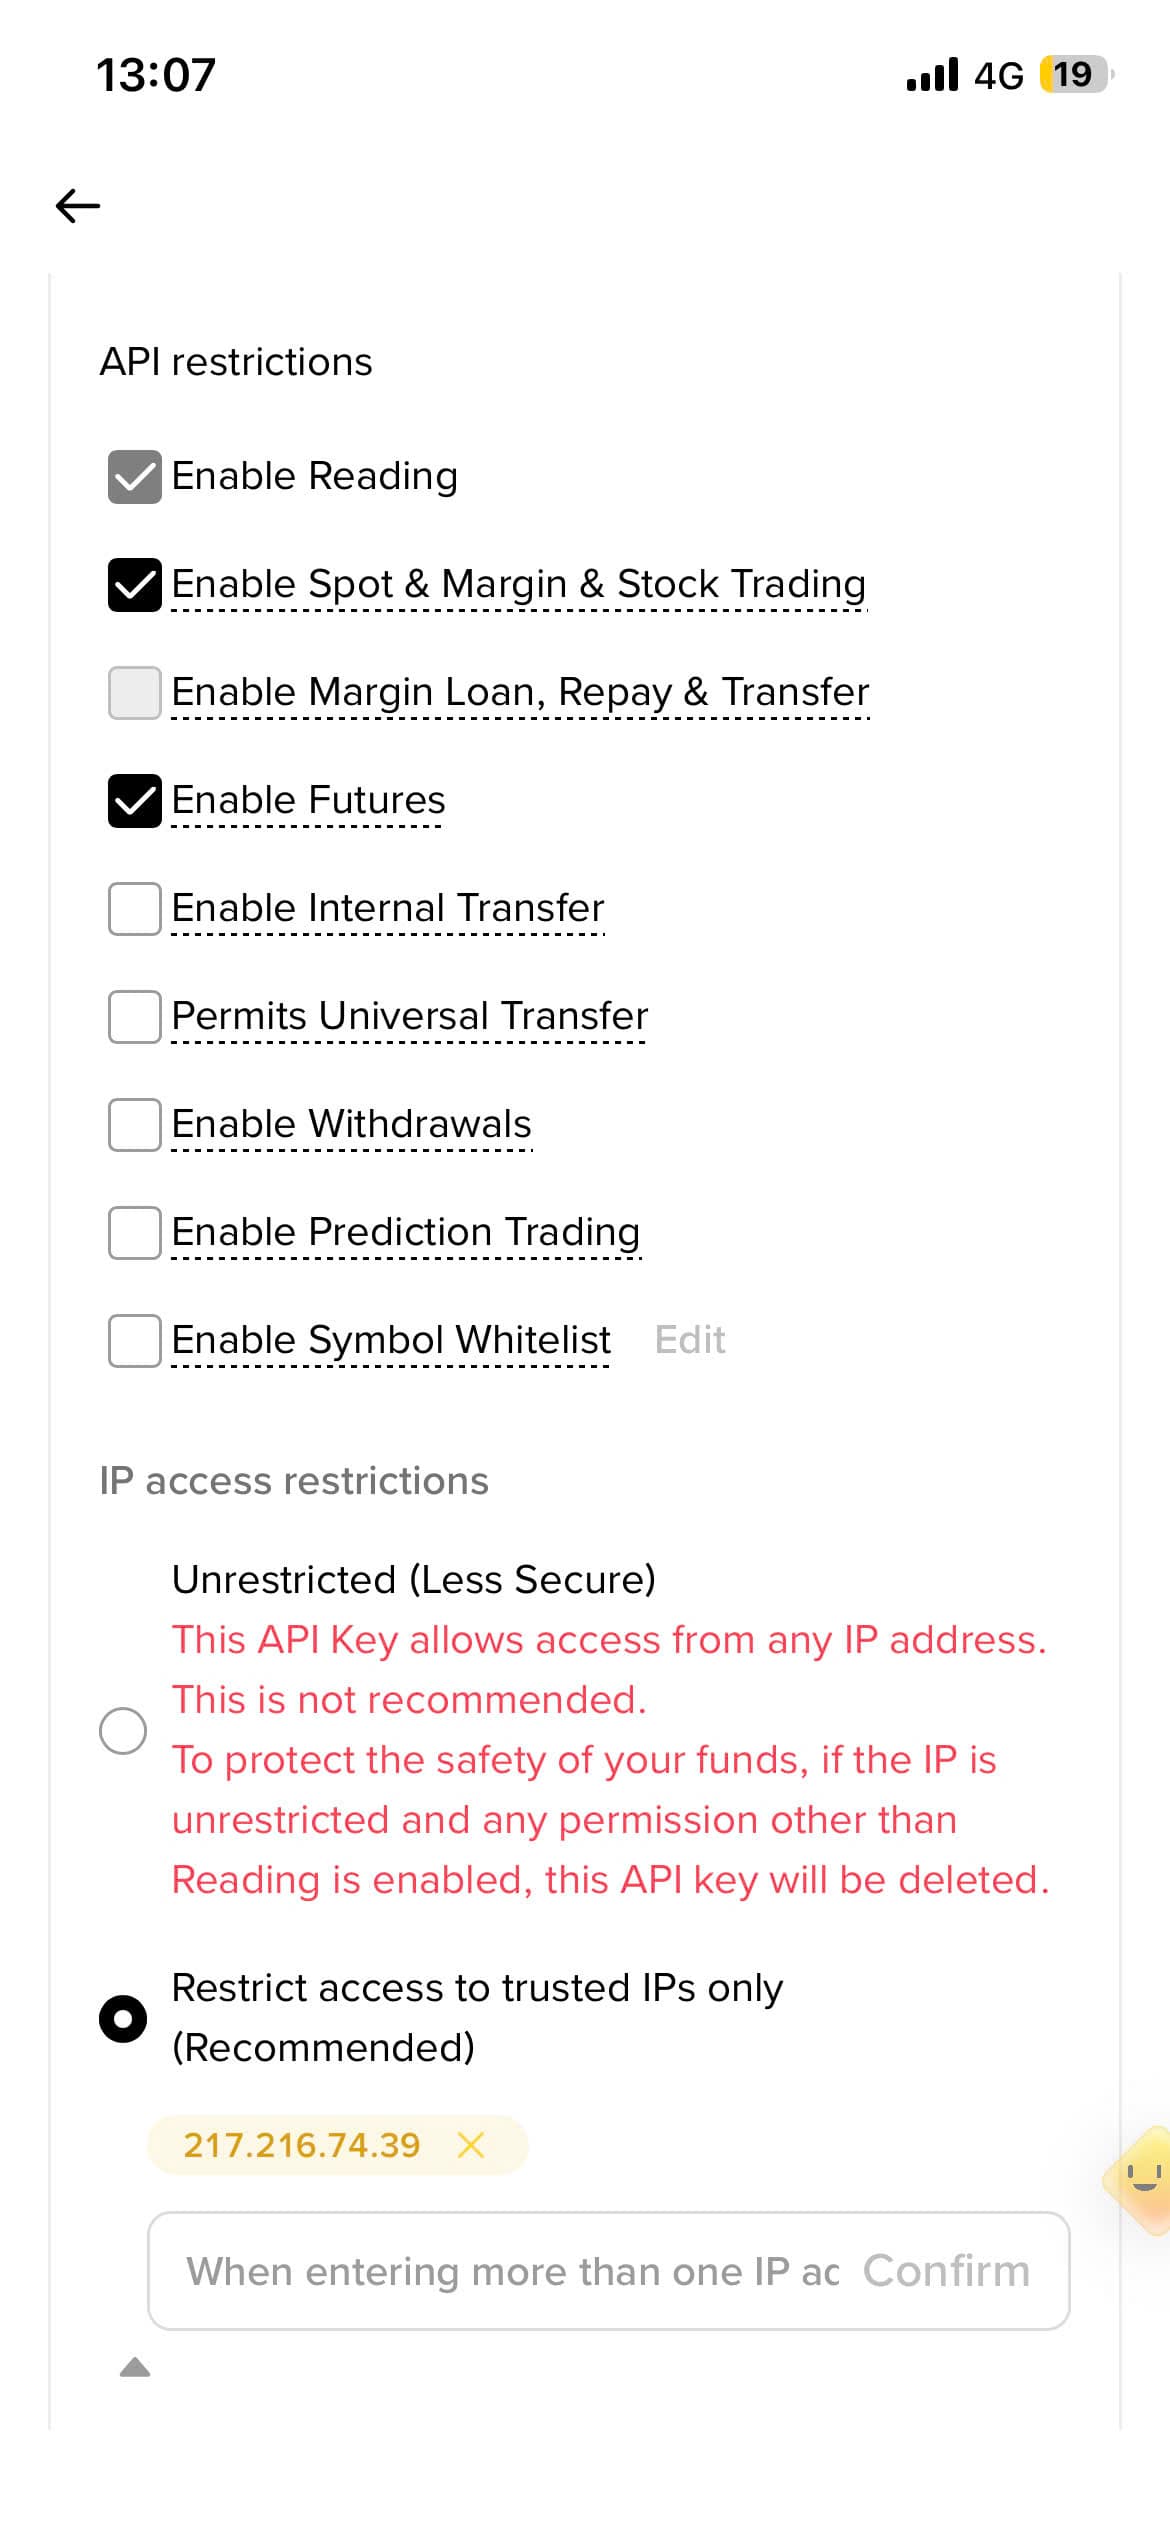The image size is (1170, 2532).
Task: Open the floating smiley chat assistant icon
Action: (x=1142, y=2180)
